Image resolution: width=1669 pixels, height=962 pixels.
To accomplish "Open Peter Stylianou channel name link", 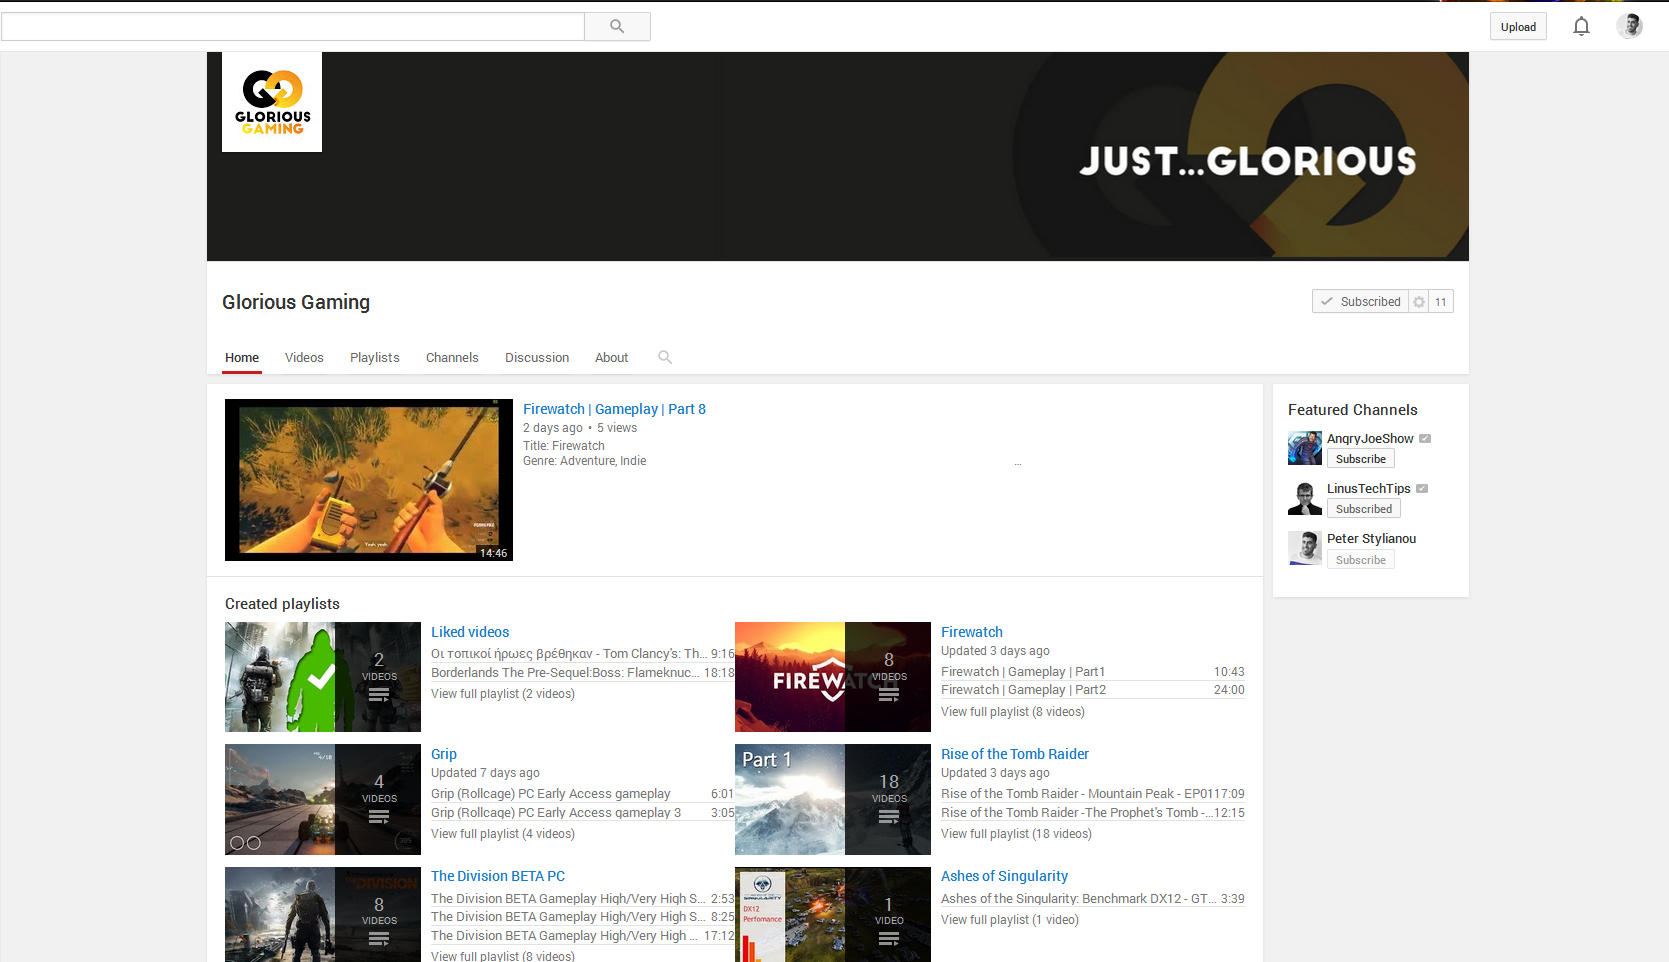I will [x=1371, y=539].
